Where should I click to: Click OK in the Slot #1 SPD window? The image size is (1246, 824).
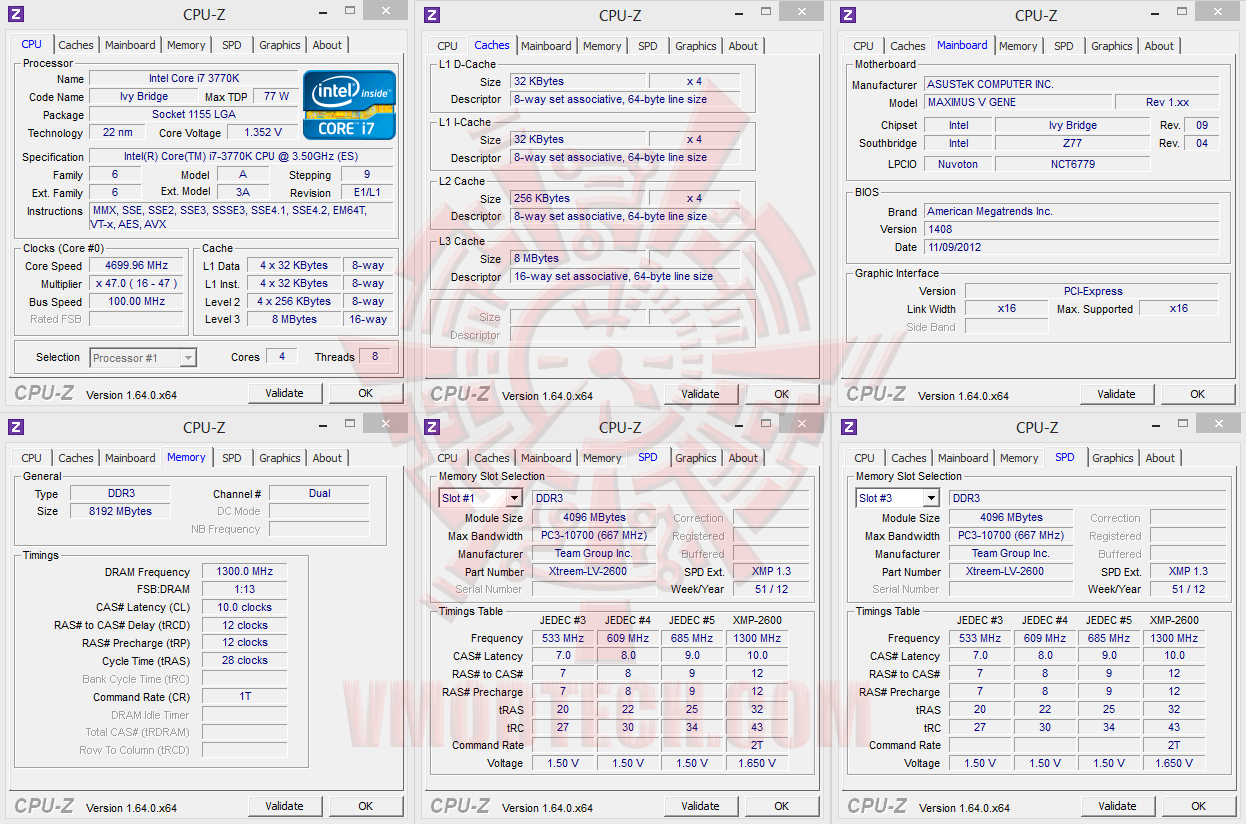(782, 806)
